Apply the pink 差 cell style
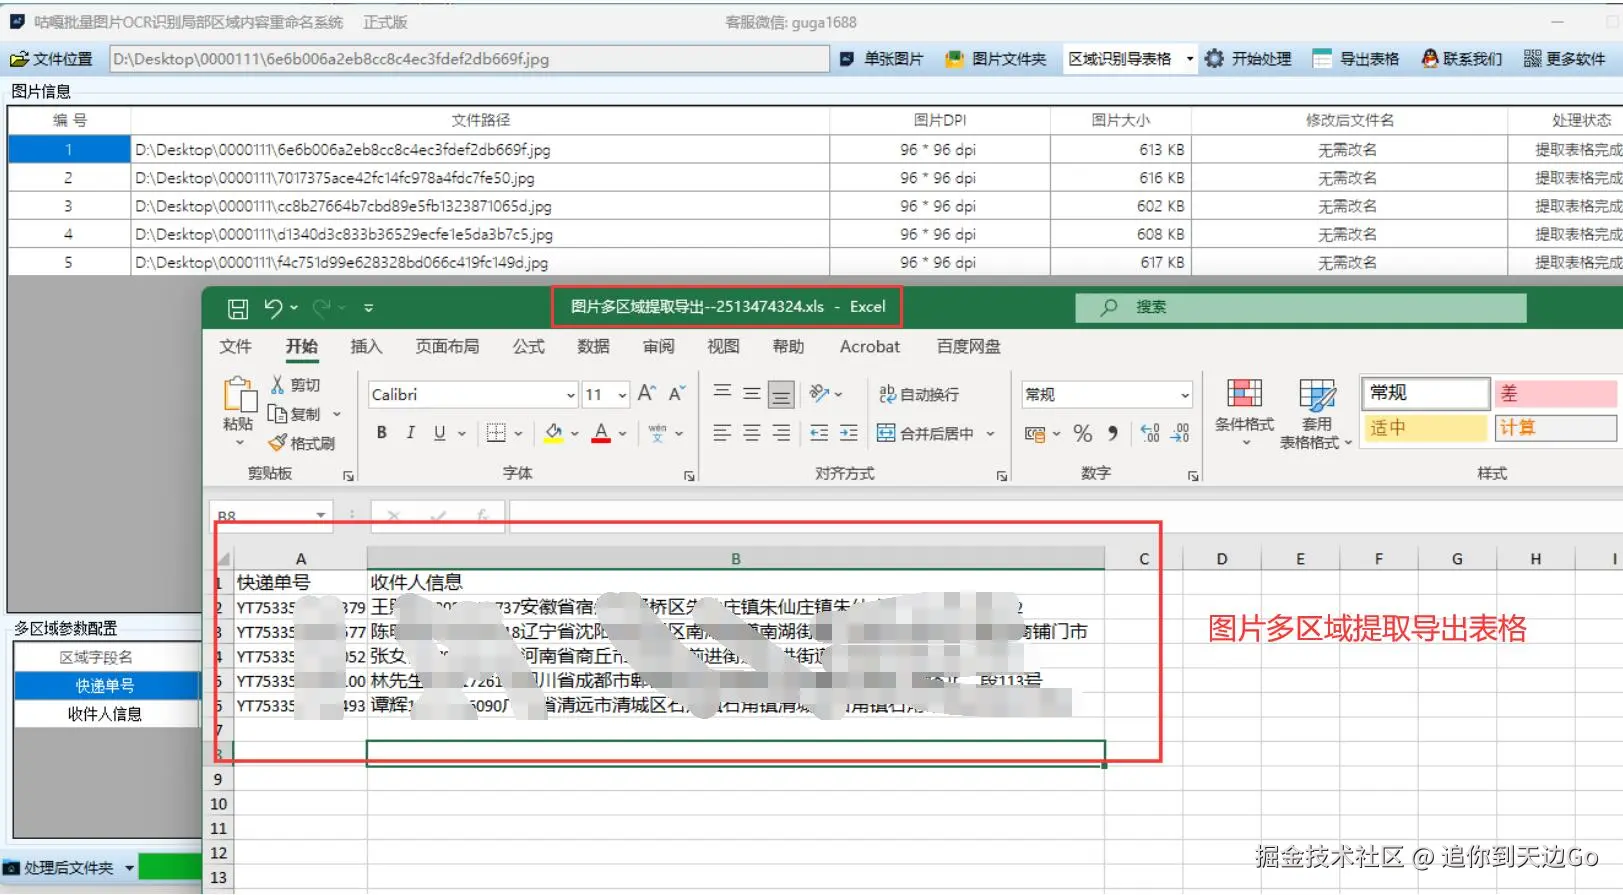 pos(1555,393)
